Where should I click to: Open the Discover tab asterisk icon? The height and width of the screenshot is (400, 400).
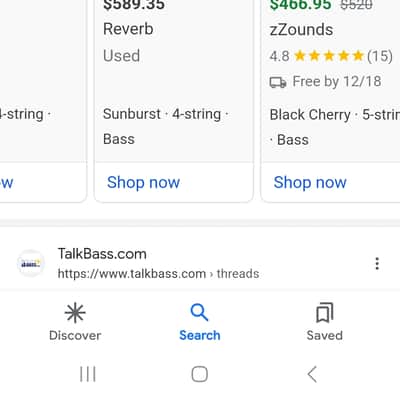(75, 313)
